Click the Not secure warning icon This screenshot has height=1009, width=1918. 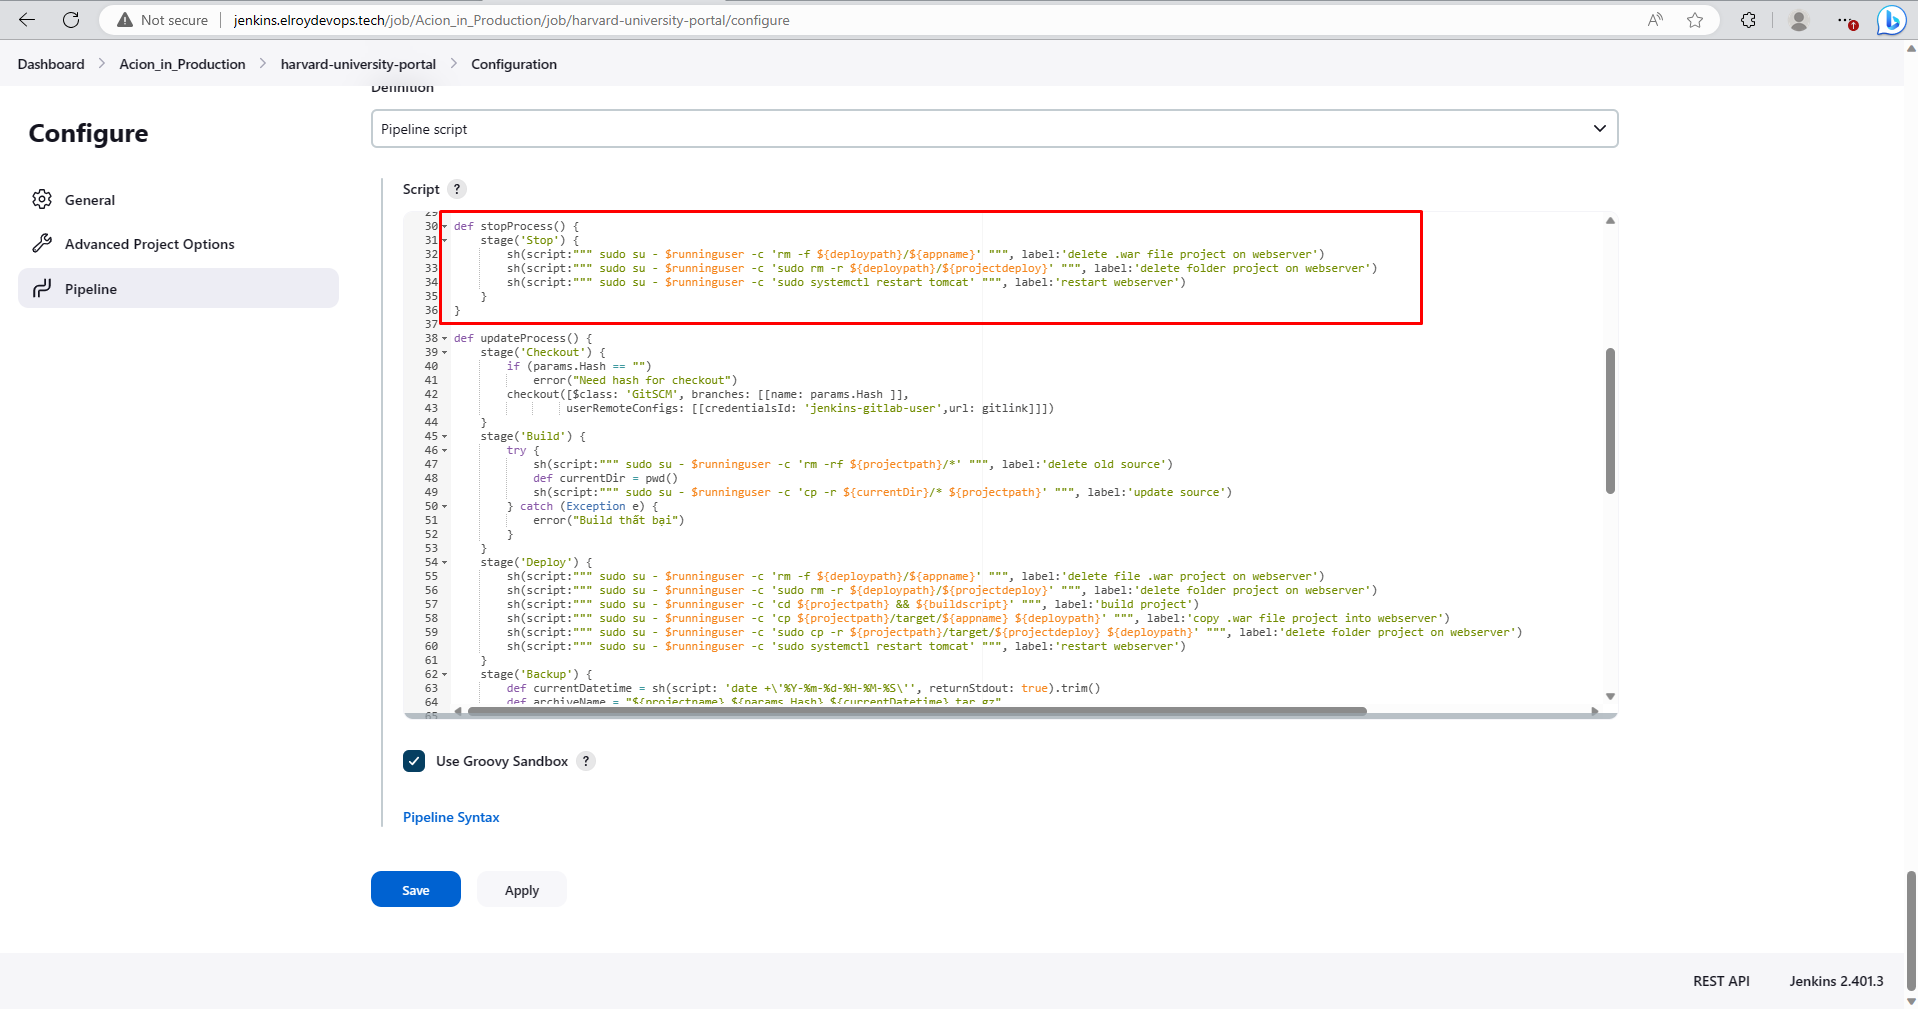pos(125,20)
